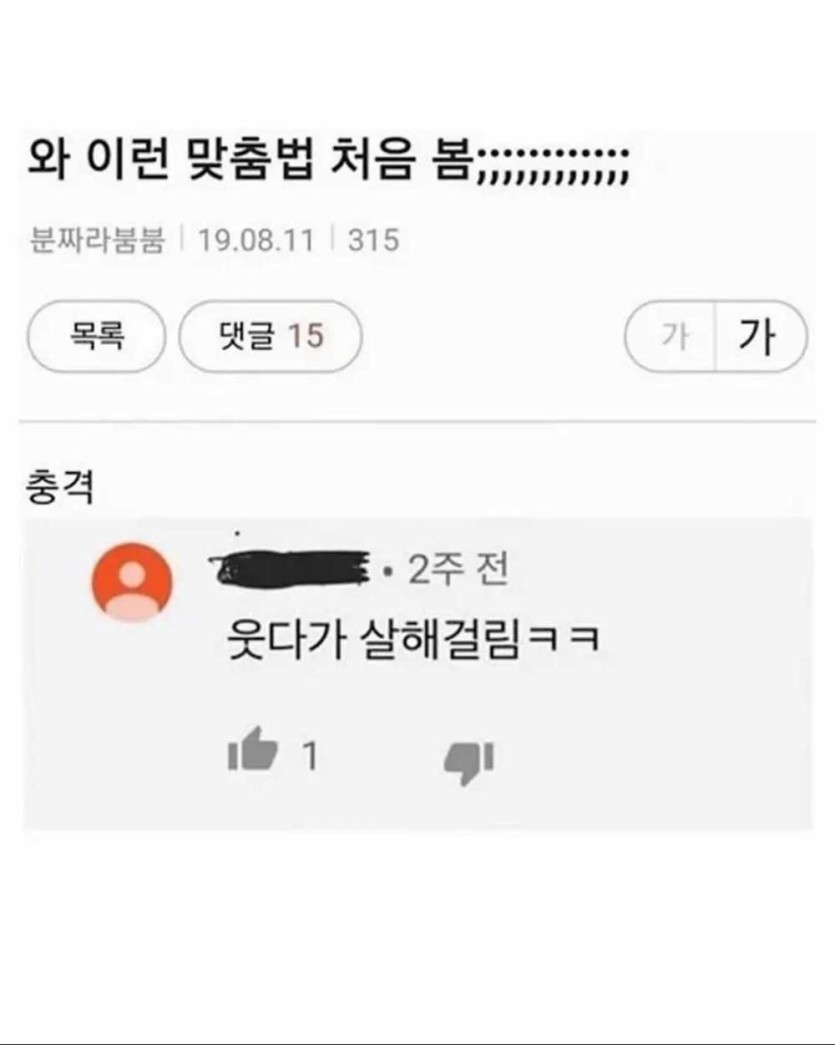Click the post date 19.08.11
This screenshot has height=1045, width=835.
[256, 240]
